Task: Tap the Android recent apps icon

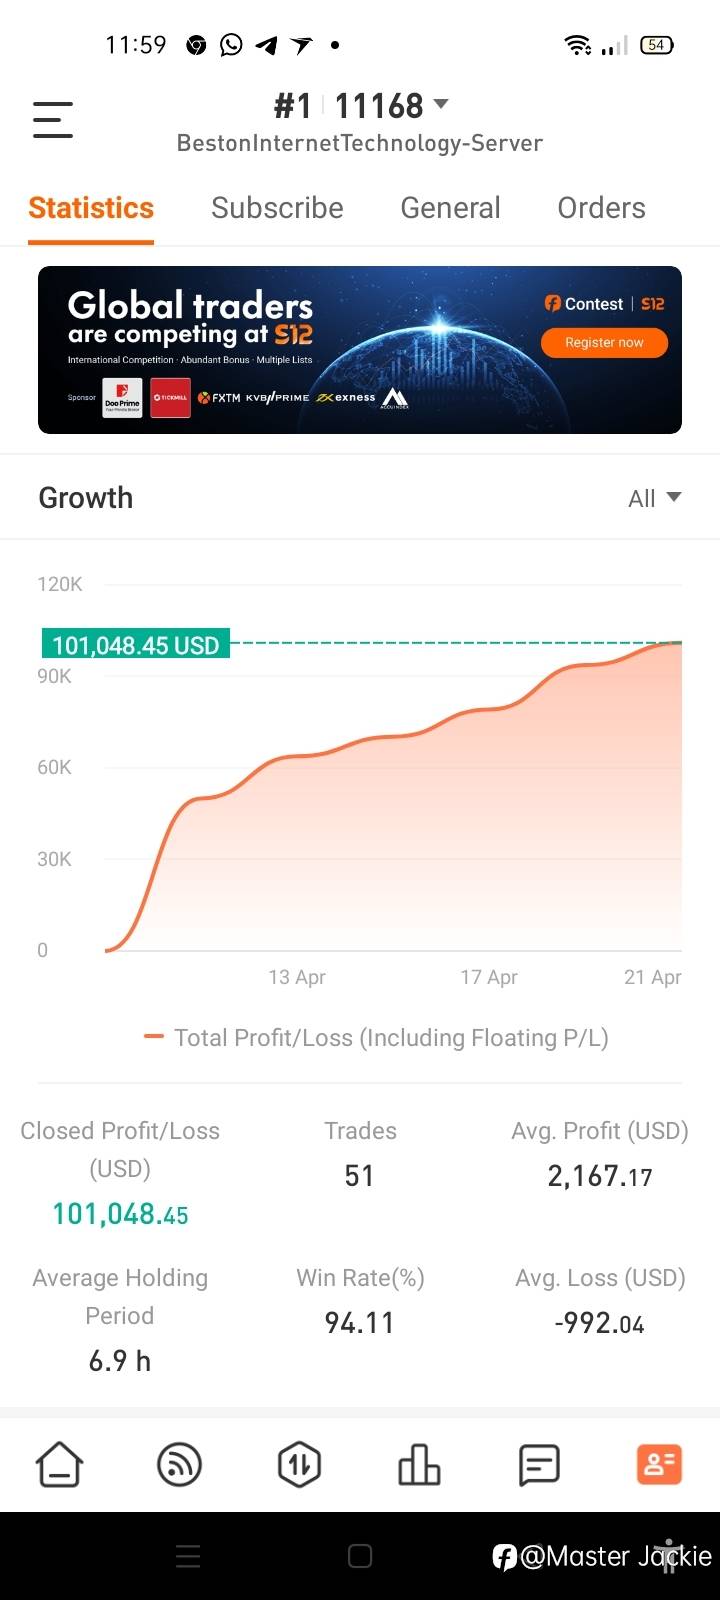Action: pyautogui.click(x=188, y=1556)
